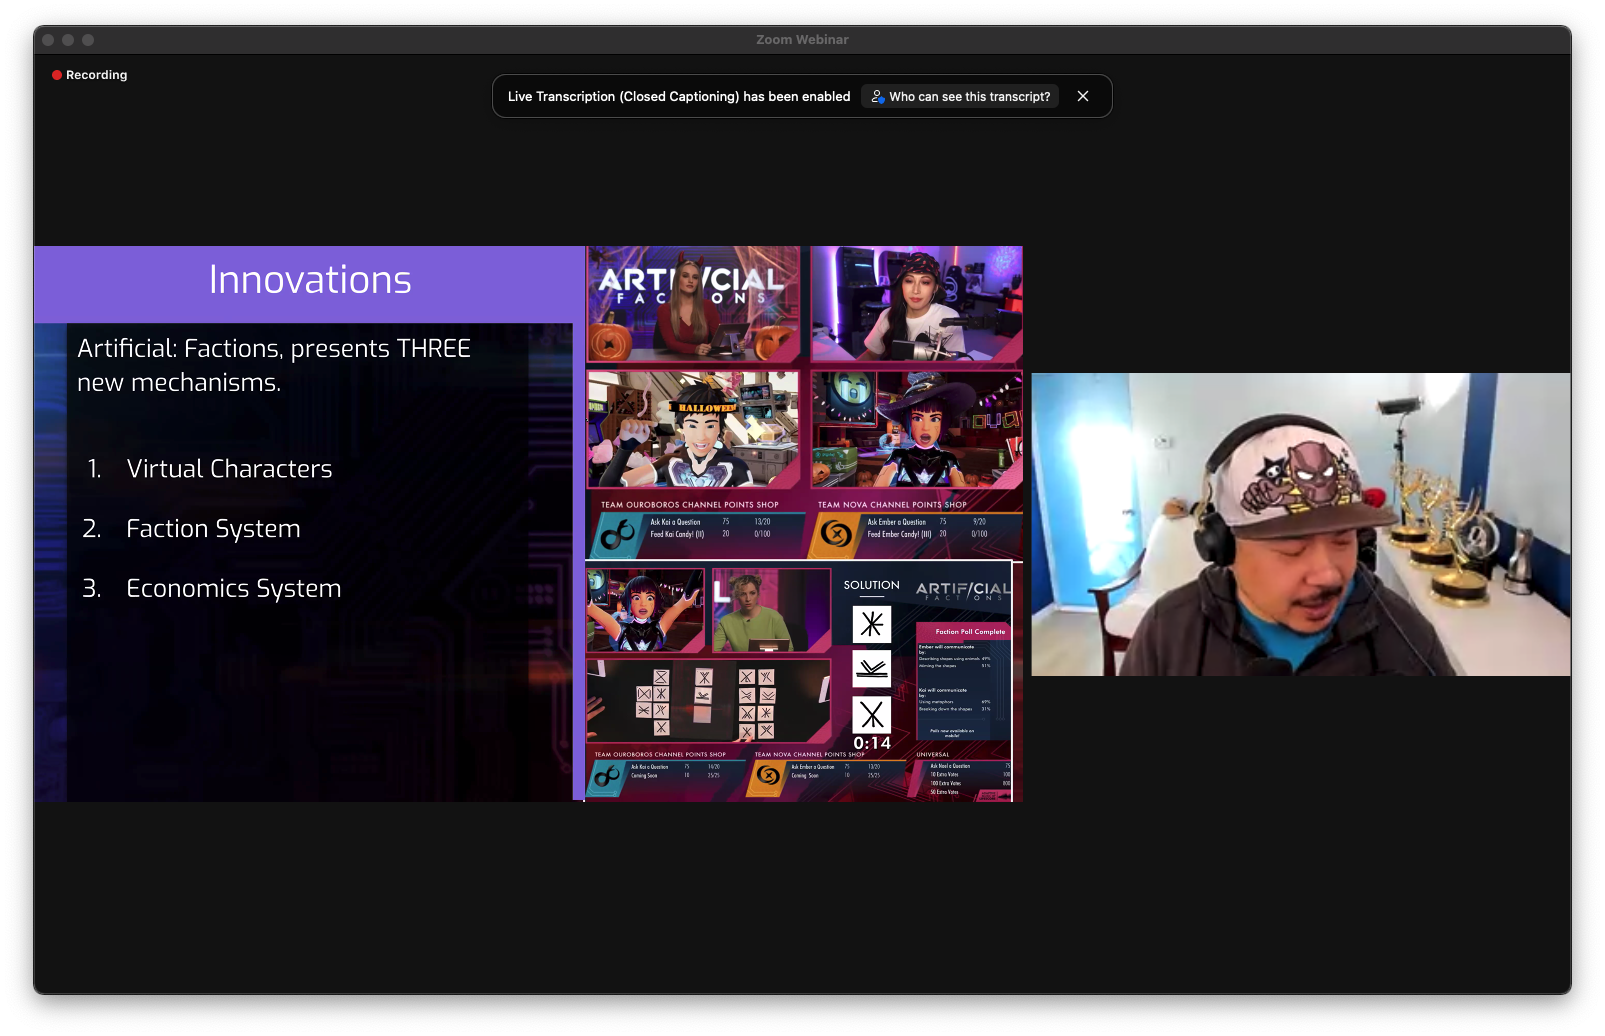Click the 0:14 countdown timer
The image size is (1605, 1036).
coord(872,744)
